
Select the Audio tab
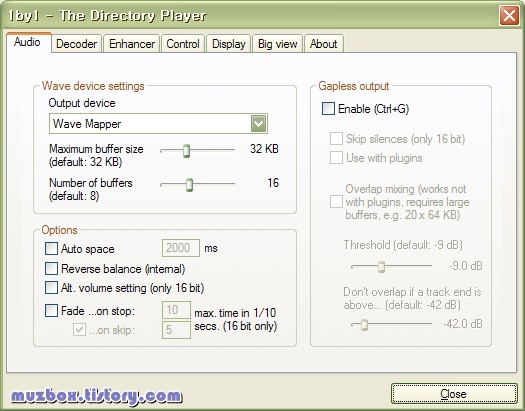(28, 42)
